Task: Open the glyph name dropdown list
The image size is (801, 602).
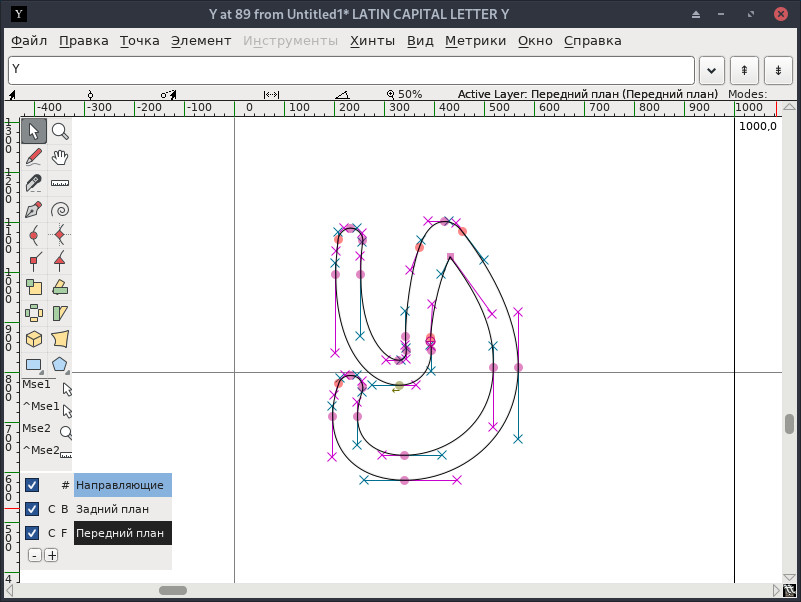Action: point(712,71)
